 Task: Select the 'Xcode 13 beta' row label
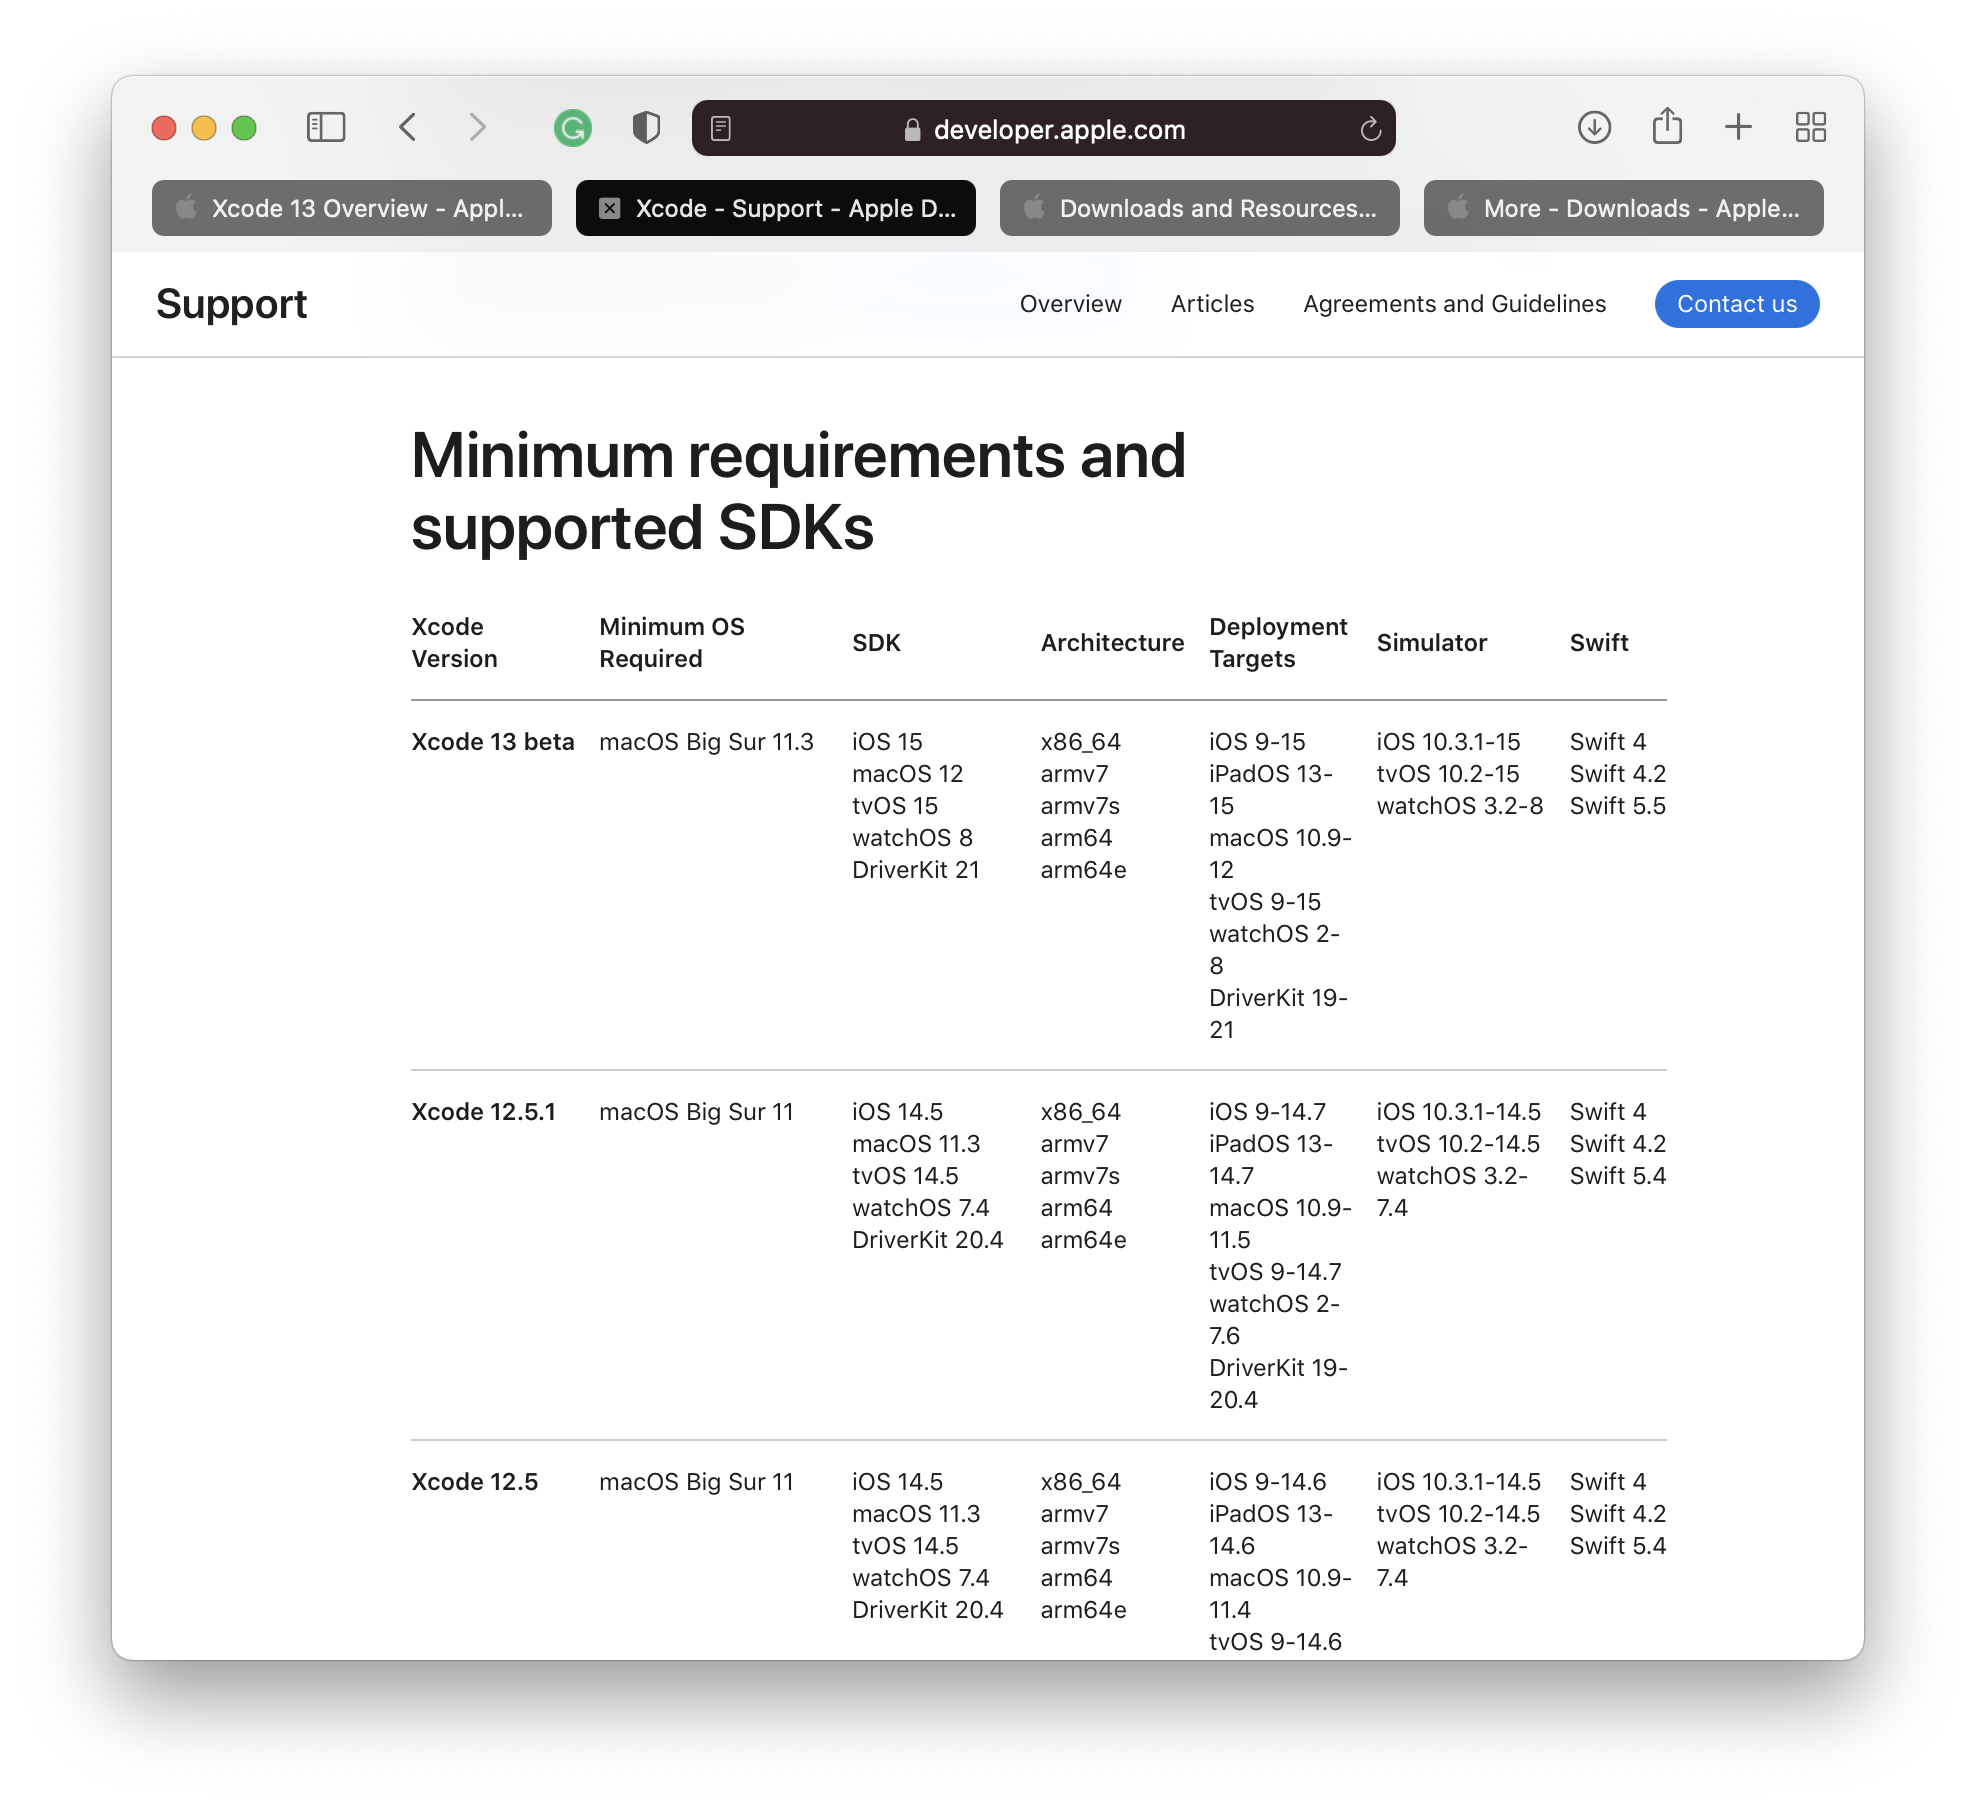pos(493,742)
